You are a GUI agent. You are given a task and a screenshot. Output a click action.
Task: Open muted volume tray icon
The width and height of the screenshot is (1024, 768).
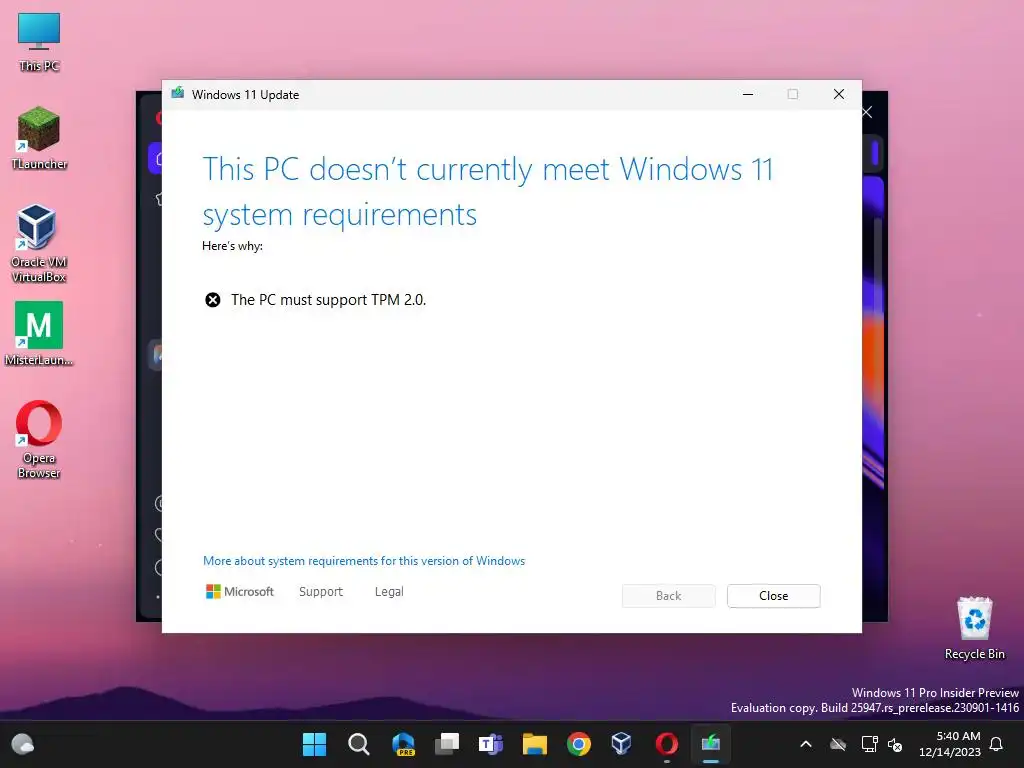[x=895, y=744]
